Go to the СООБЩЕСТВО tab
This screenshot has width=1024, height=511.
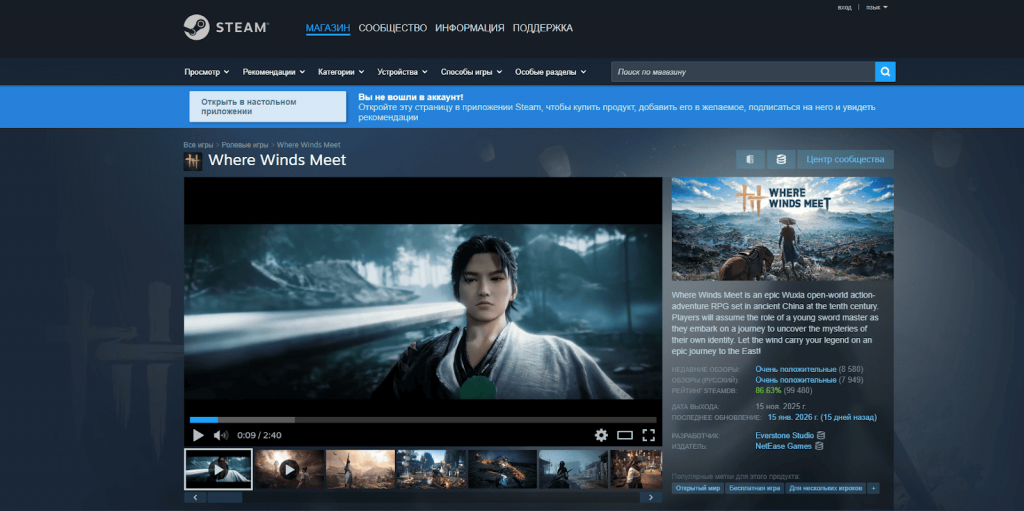[392, 28]
